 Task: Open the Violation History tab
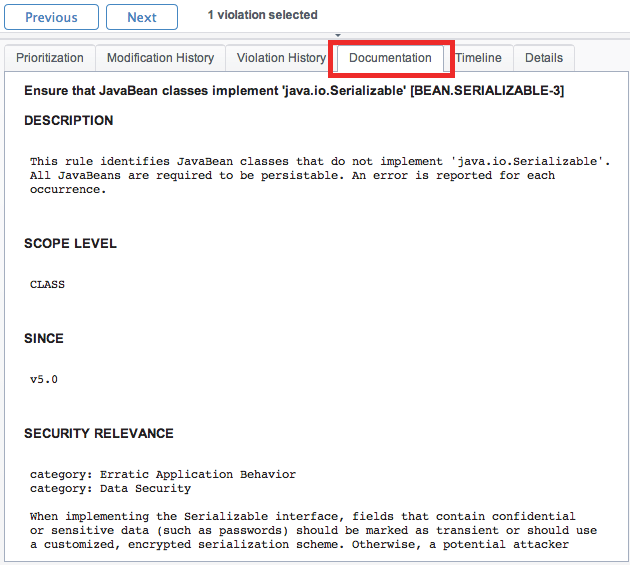pyautogui.click(x=281, y=58)
